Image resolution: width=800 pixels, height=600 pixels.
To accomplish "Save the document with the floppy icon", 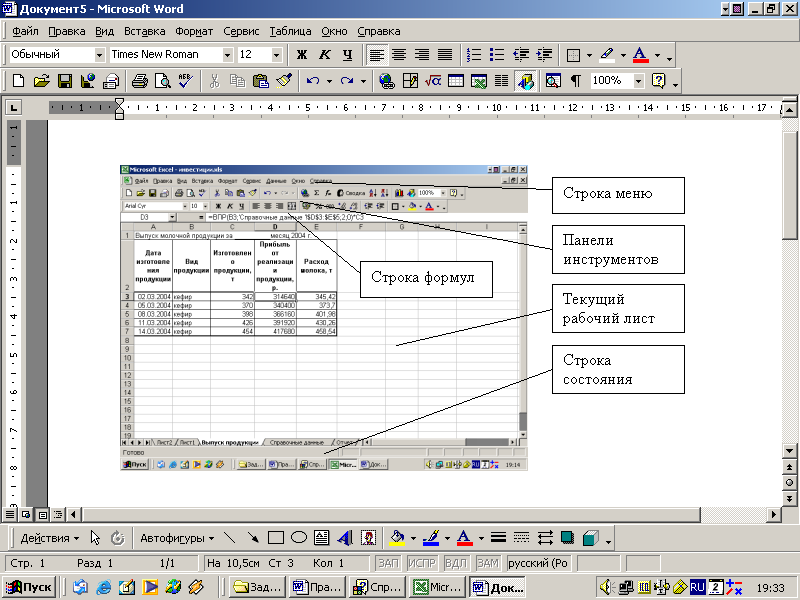I will pos(65,81).
